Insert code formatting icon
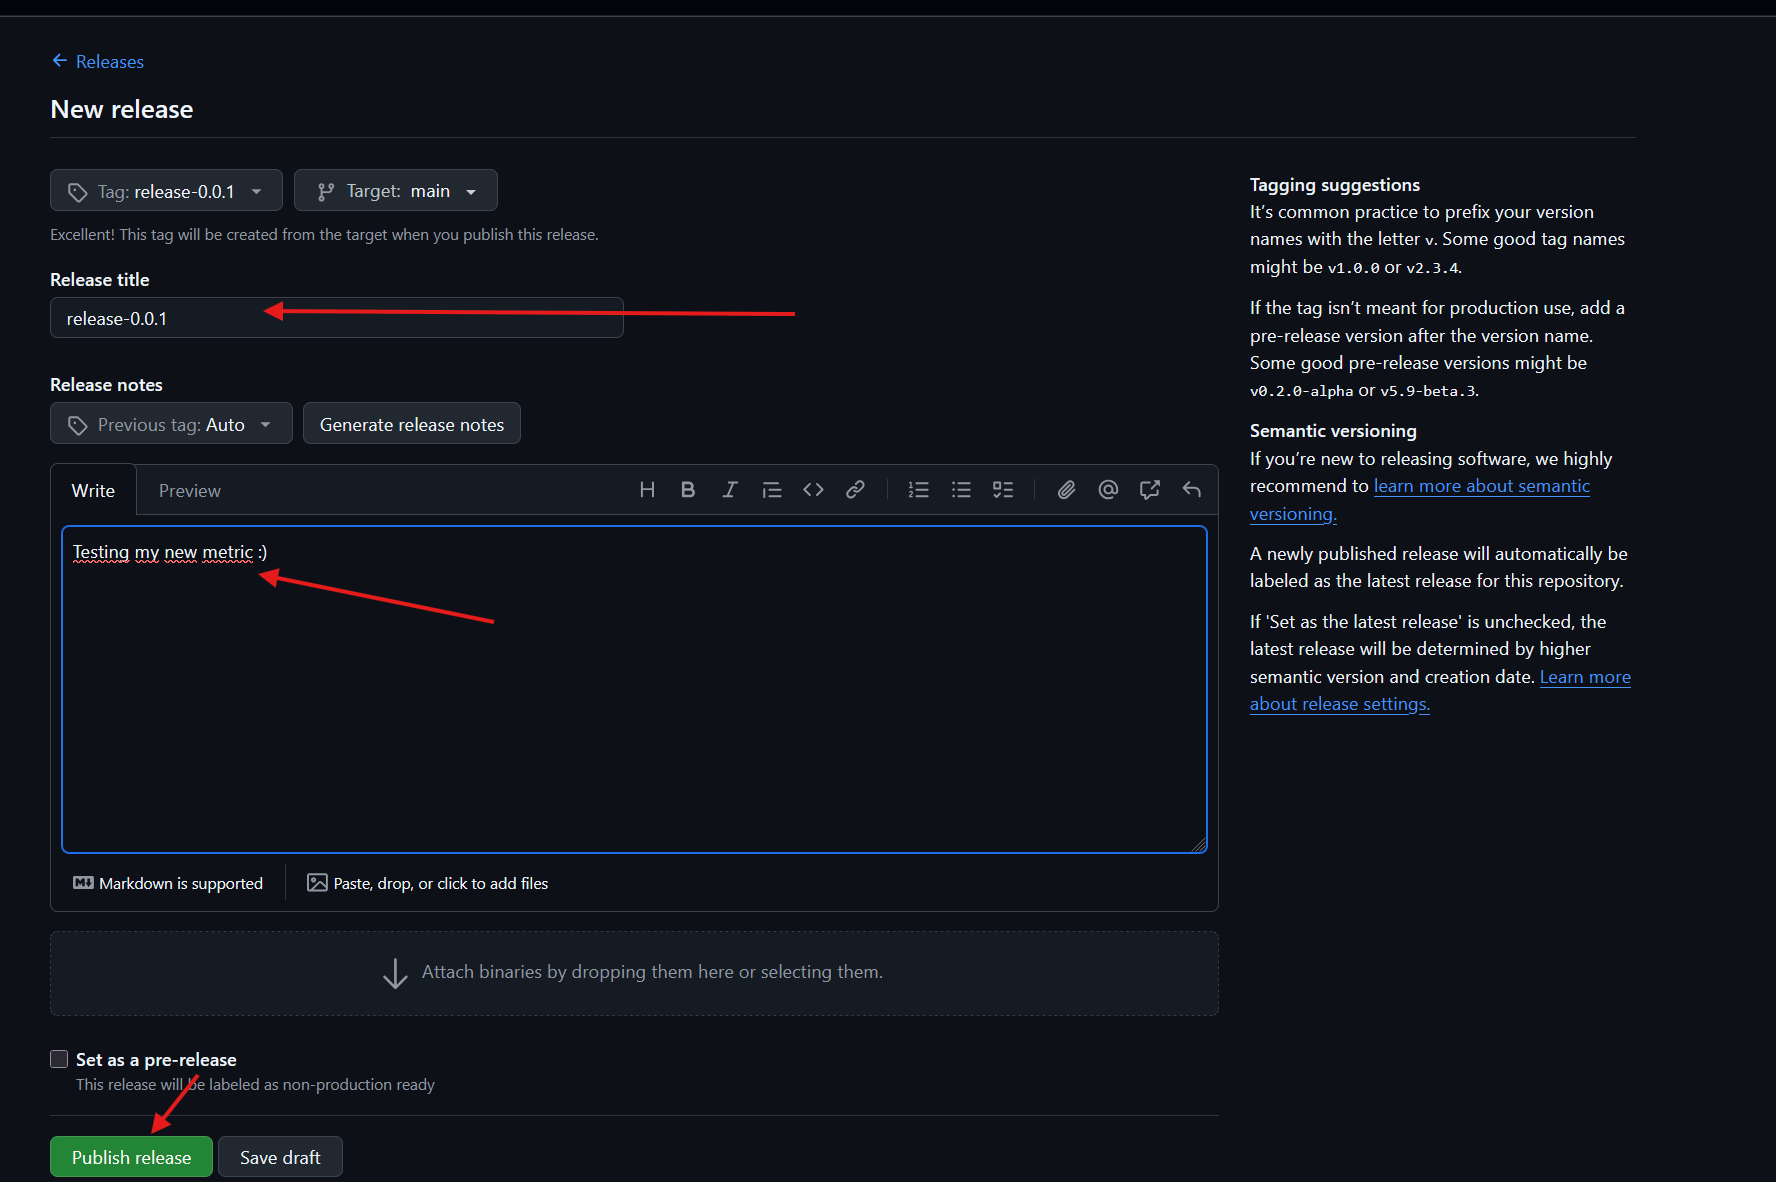Image resolution: width=1776 pixels, height=1182 pixels. (813, 490)
